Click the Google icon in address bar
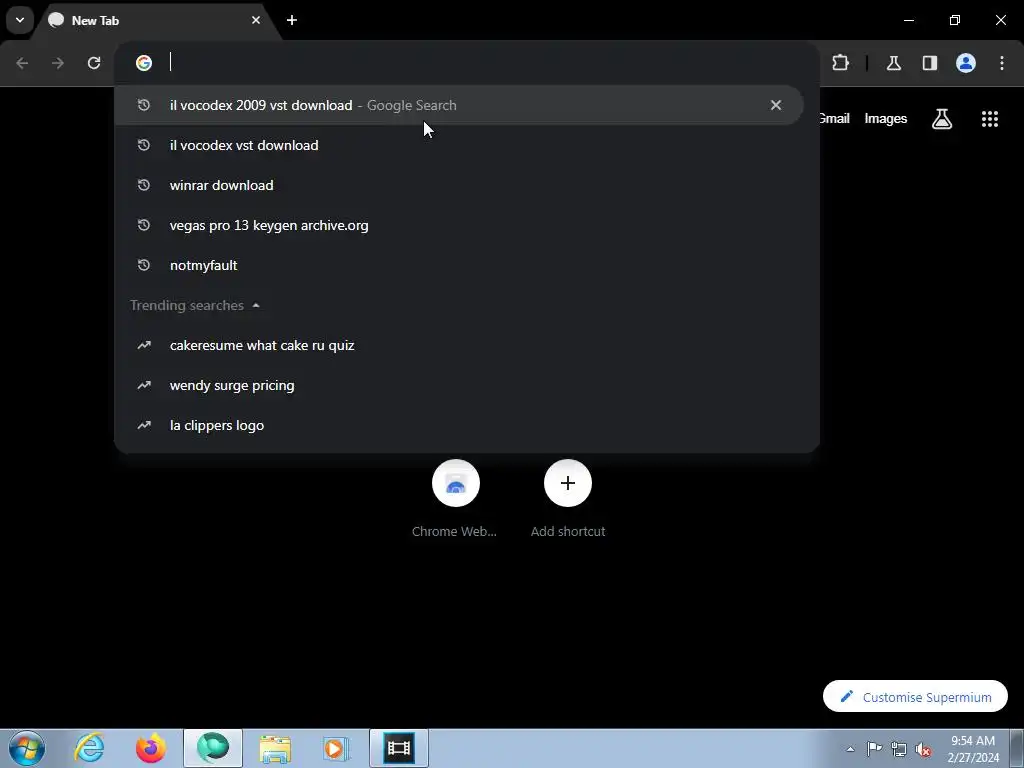The image size is (1024, 768). coord(144,63)
